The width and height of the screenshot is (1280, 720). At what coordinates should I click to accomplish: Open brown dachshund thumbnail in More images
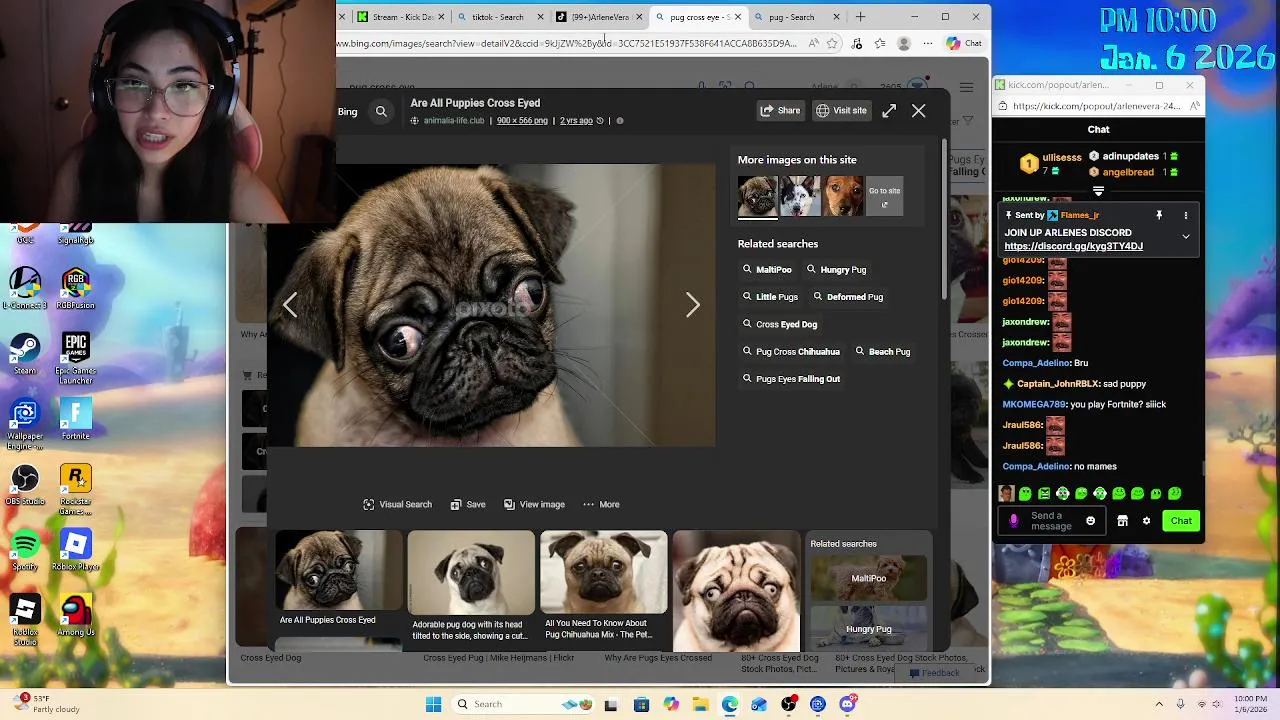843,196
